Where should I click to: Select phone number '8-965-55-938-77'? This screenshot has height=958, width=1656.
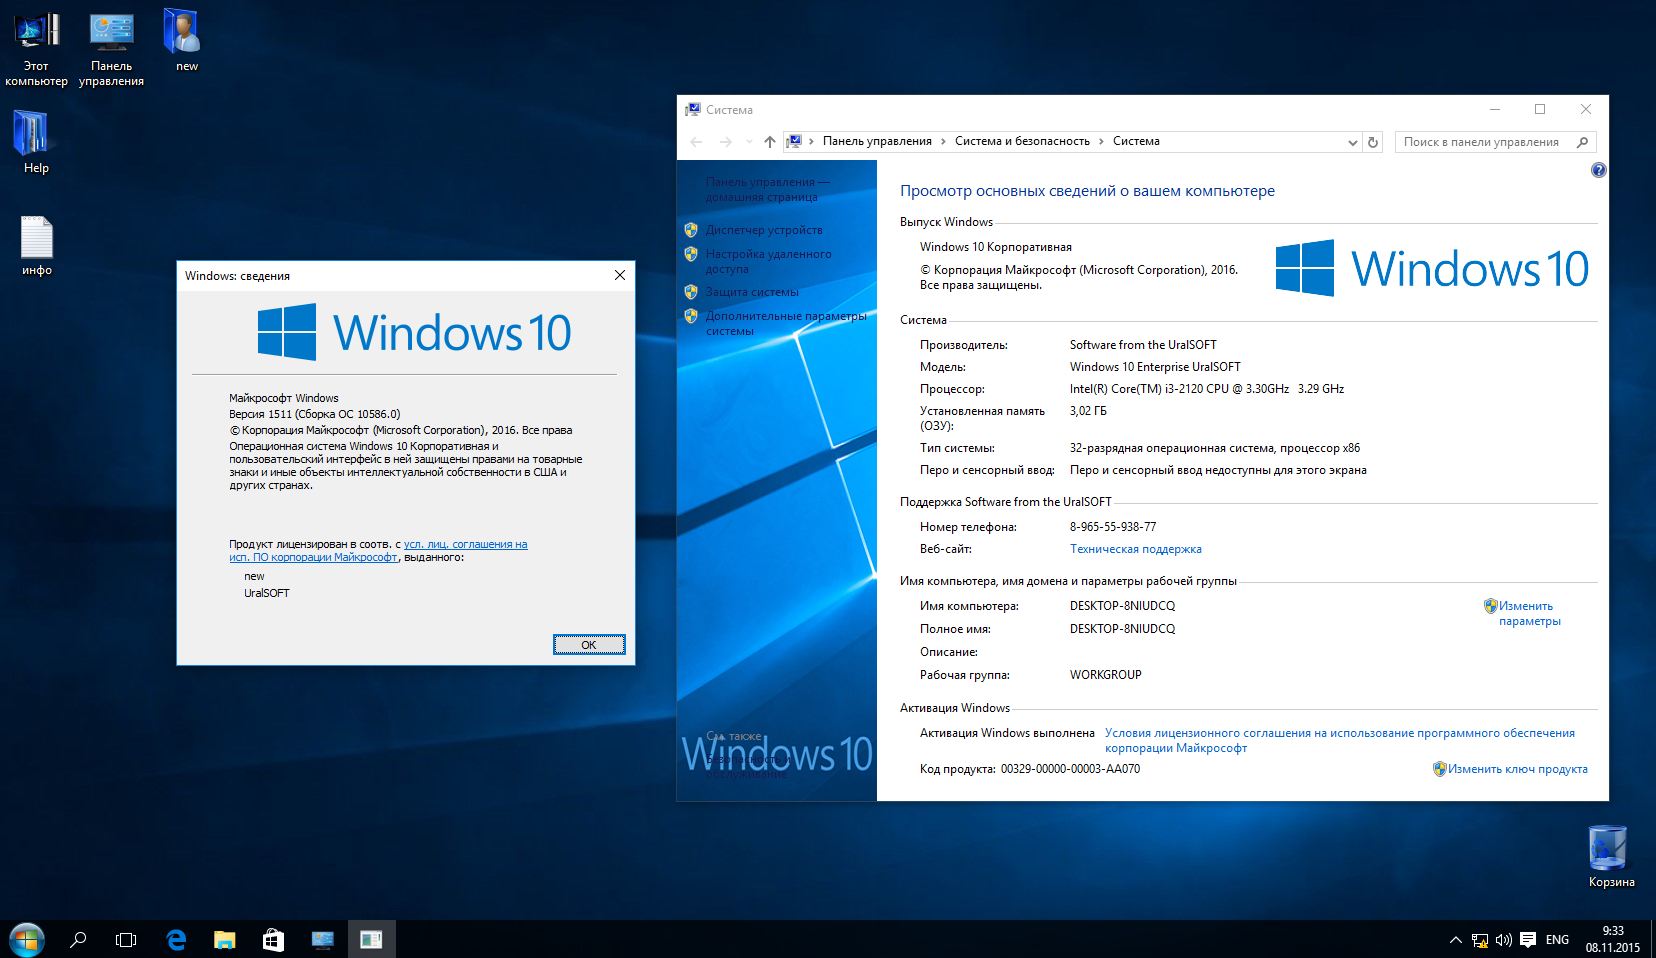tap(1113, 527)
